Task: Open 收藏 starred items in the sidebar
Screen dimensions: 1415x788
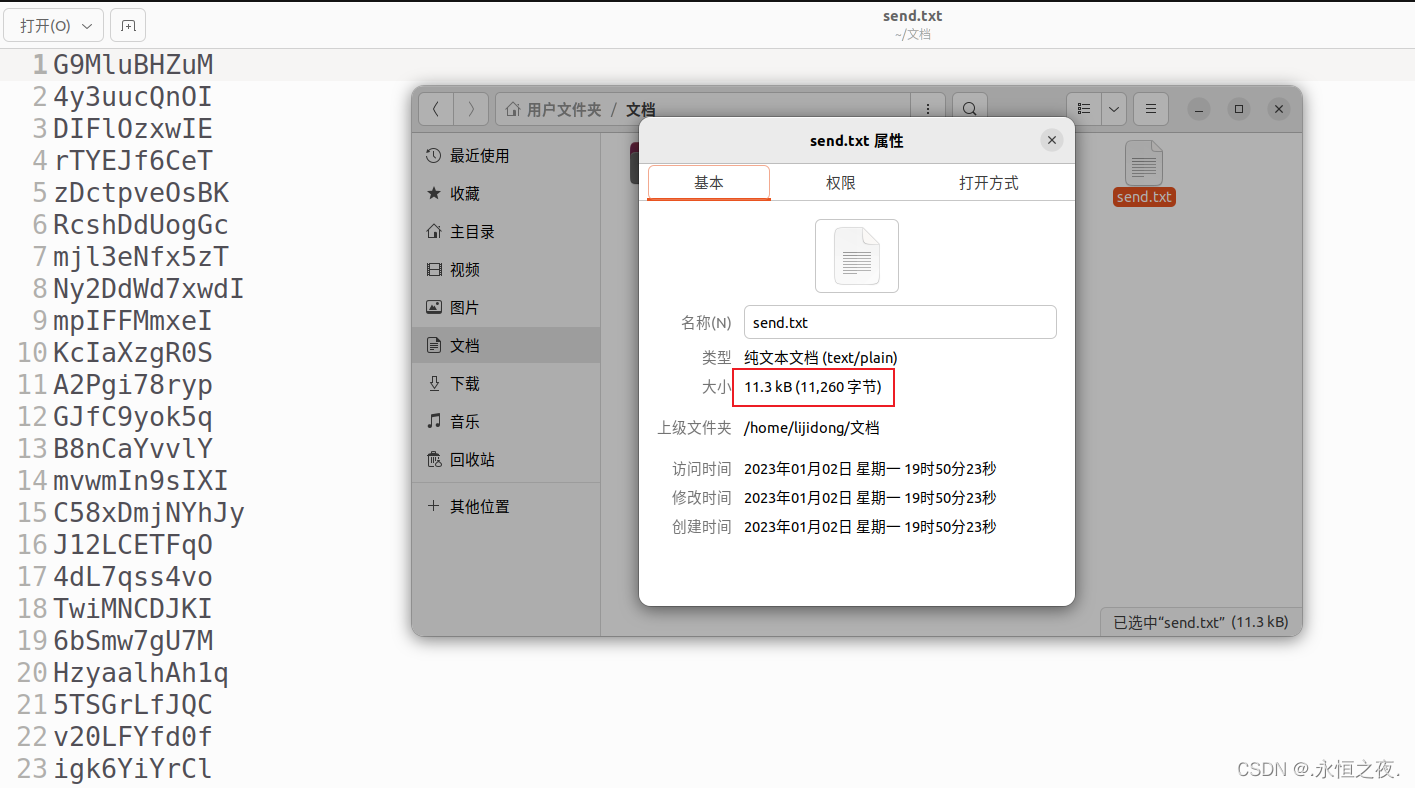Action: (506, 194)
